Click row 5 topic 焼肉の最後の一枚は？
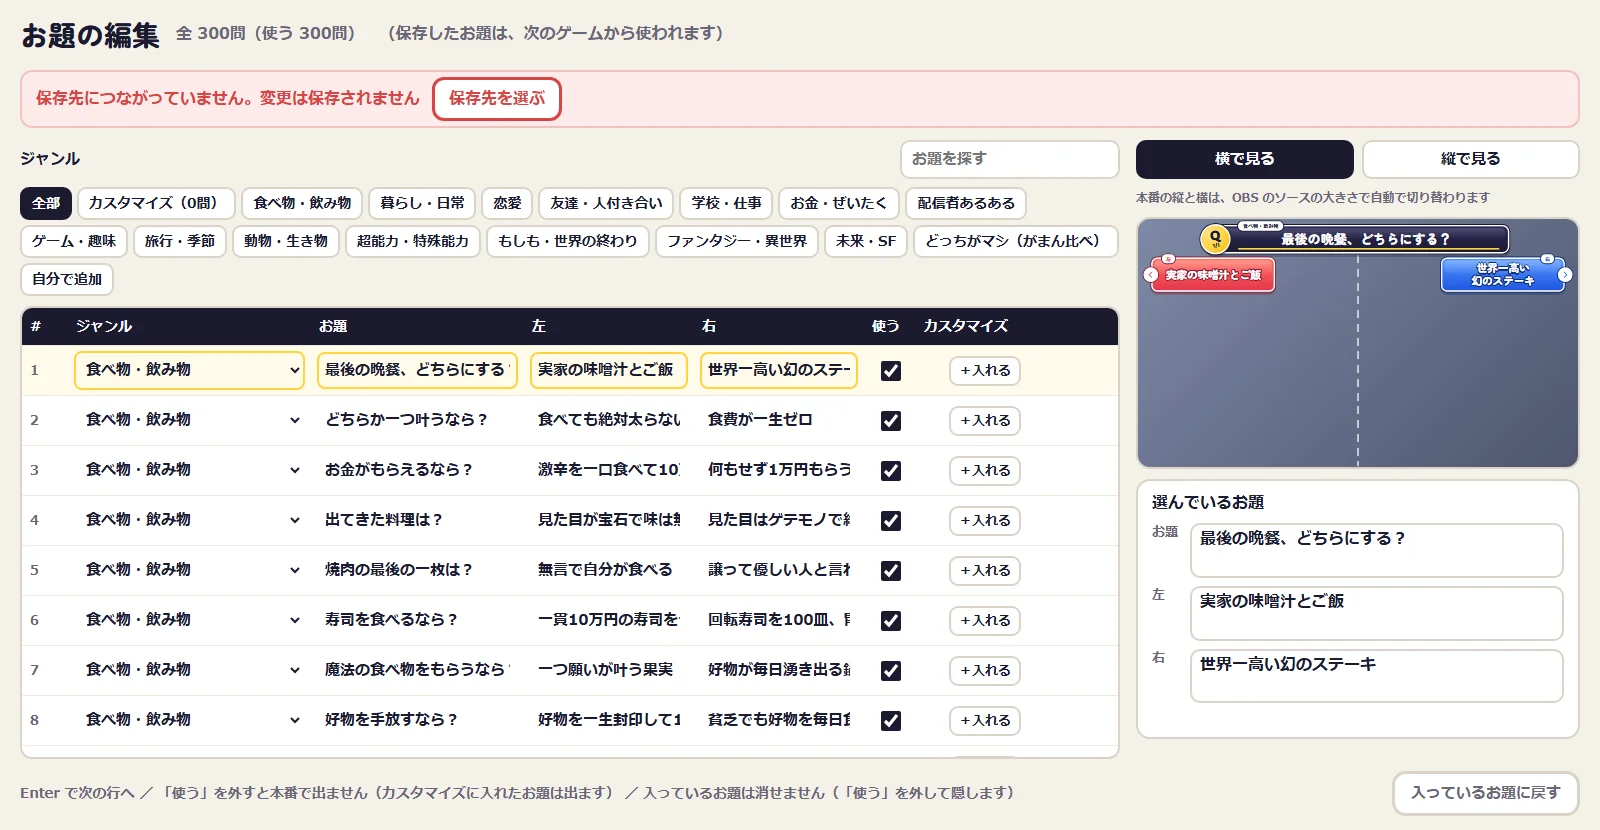 pyautogui.click(x=417, y=570)
